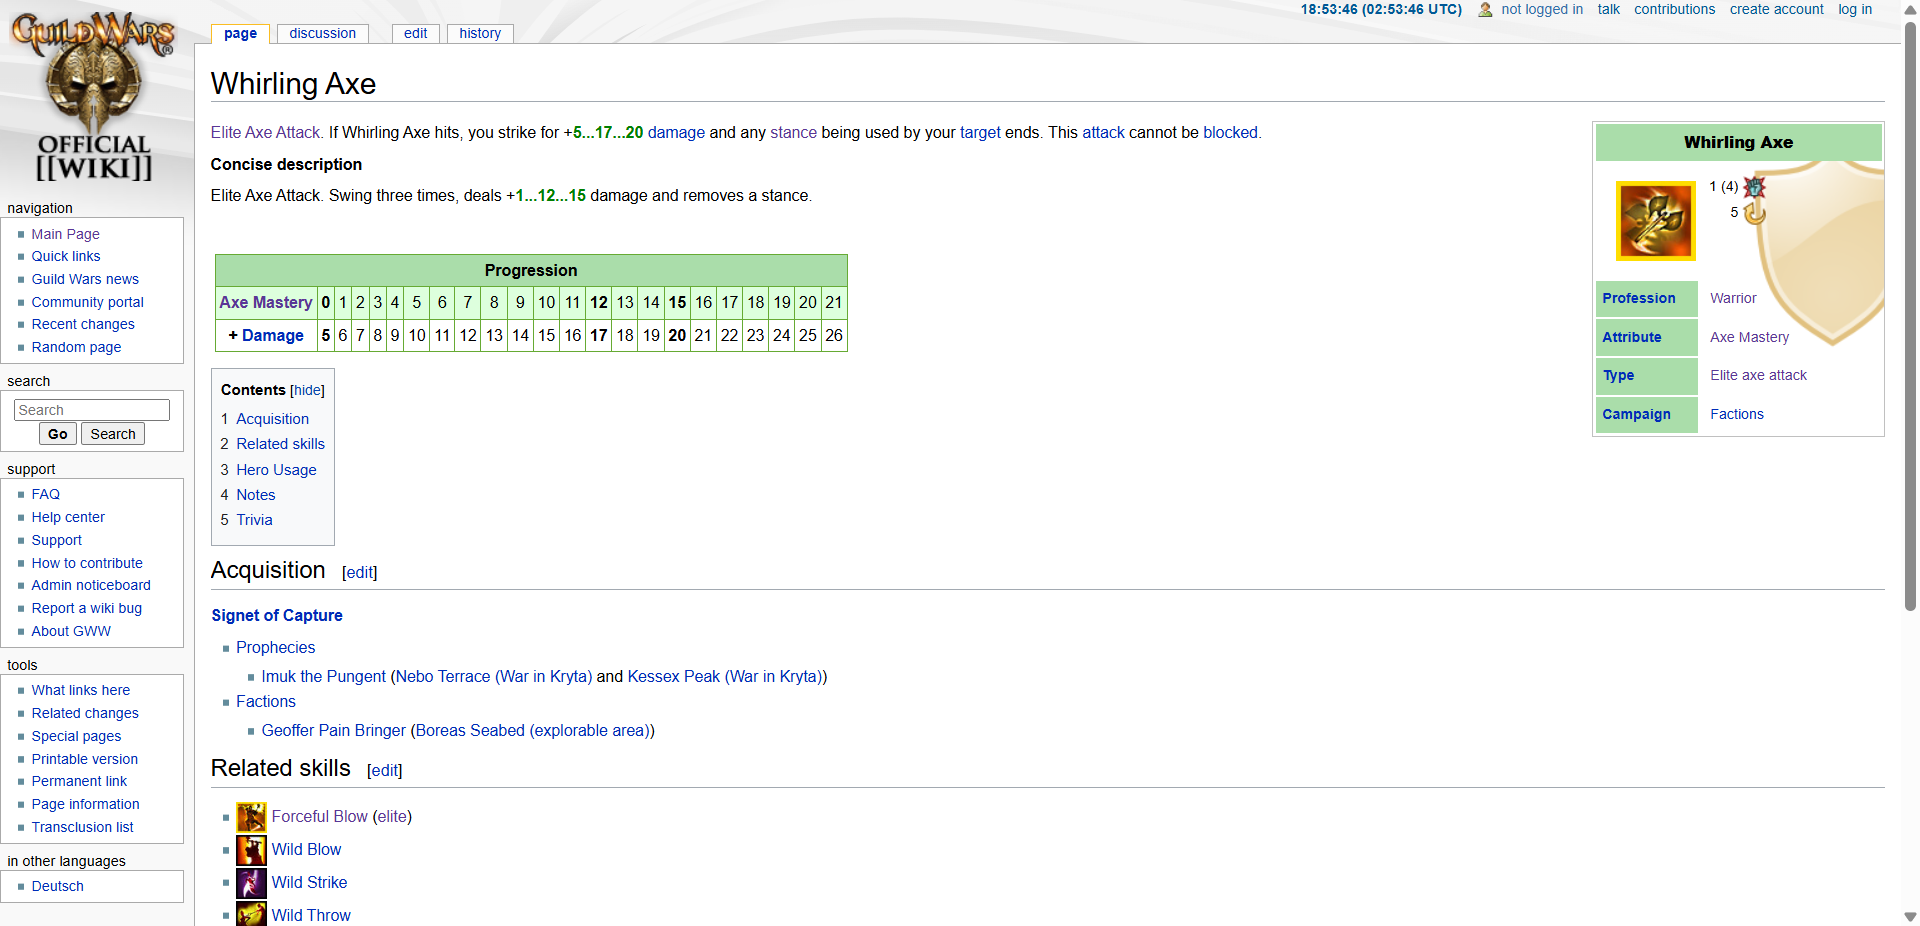Open the Wild Throw skill icon
Screen dimensions: 1920x926
point(251,914)
